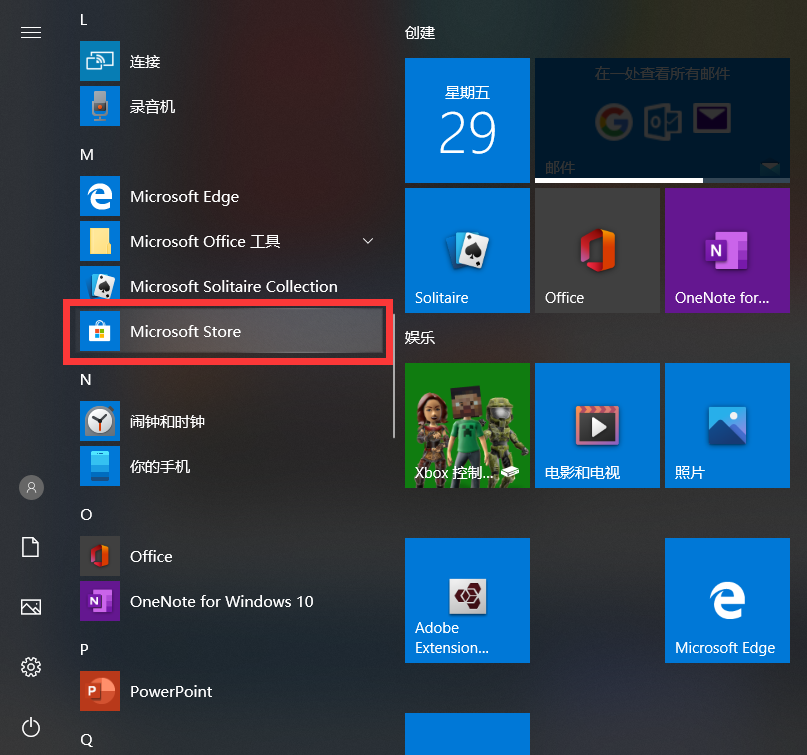Viewport: 807px width, 755px height.
Task: Open the 录音机 voice recorder app
Action: click(229, 106)
